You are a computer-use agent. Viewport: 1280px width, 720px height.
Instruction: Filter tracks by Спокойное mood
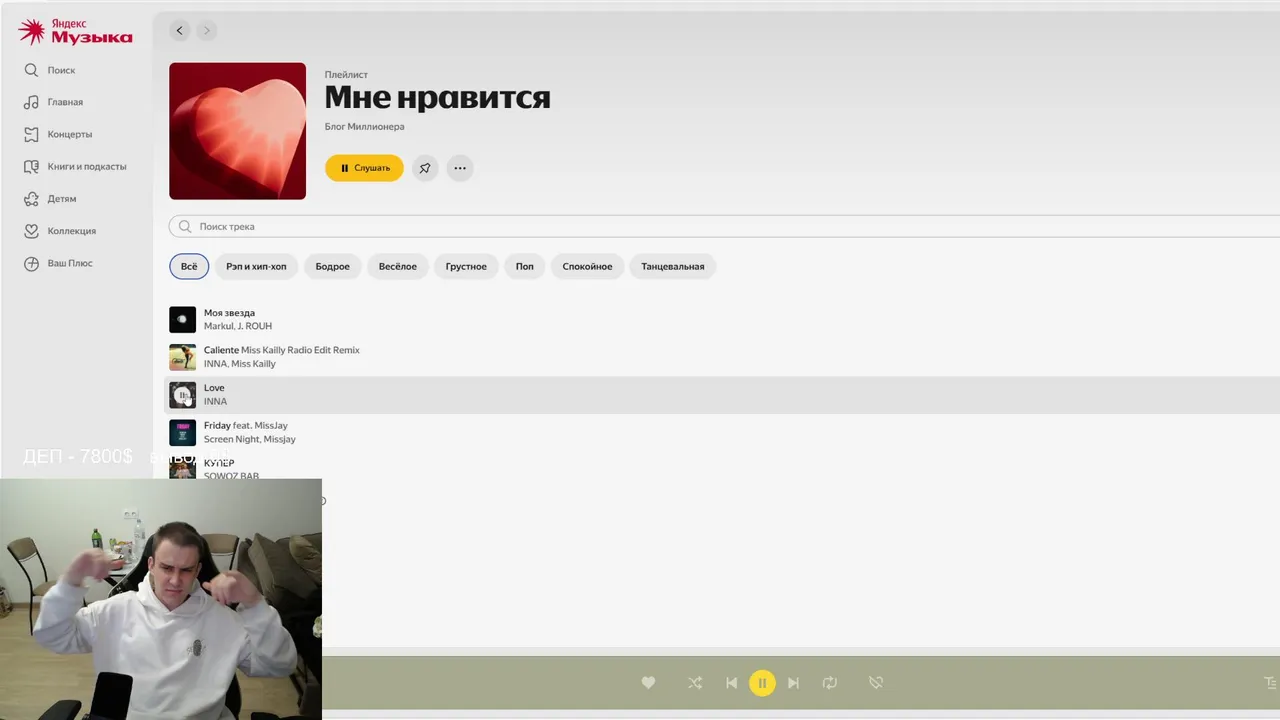coord(587,266)
